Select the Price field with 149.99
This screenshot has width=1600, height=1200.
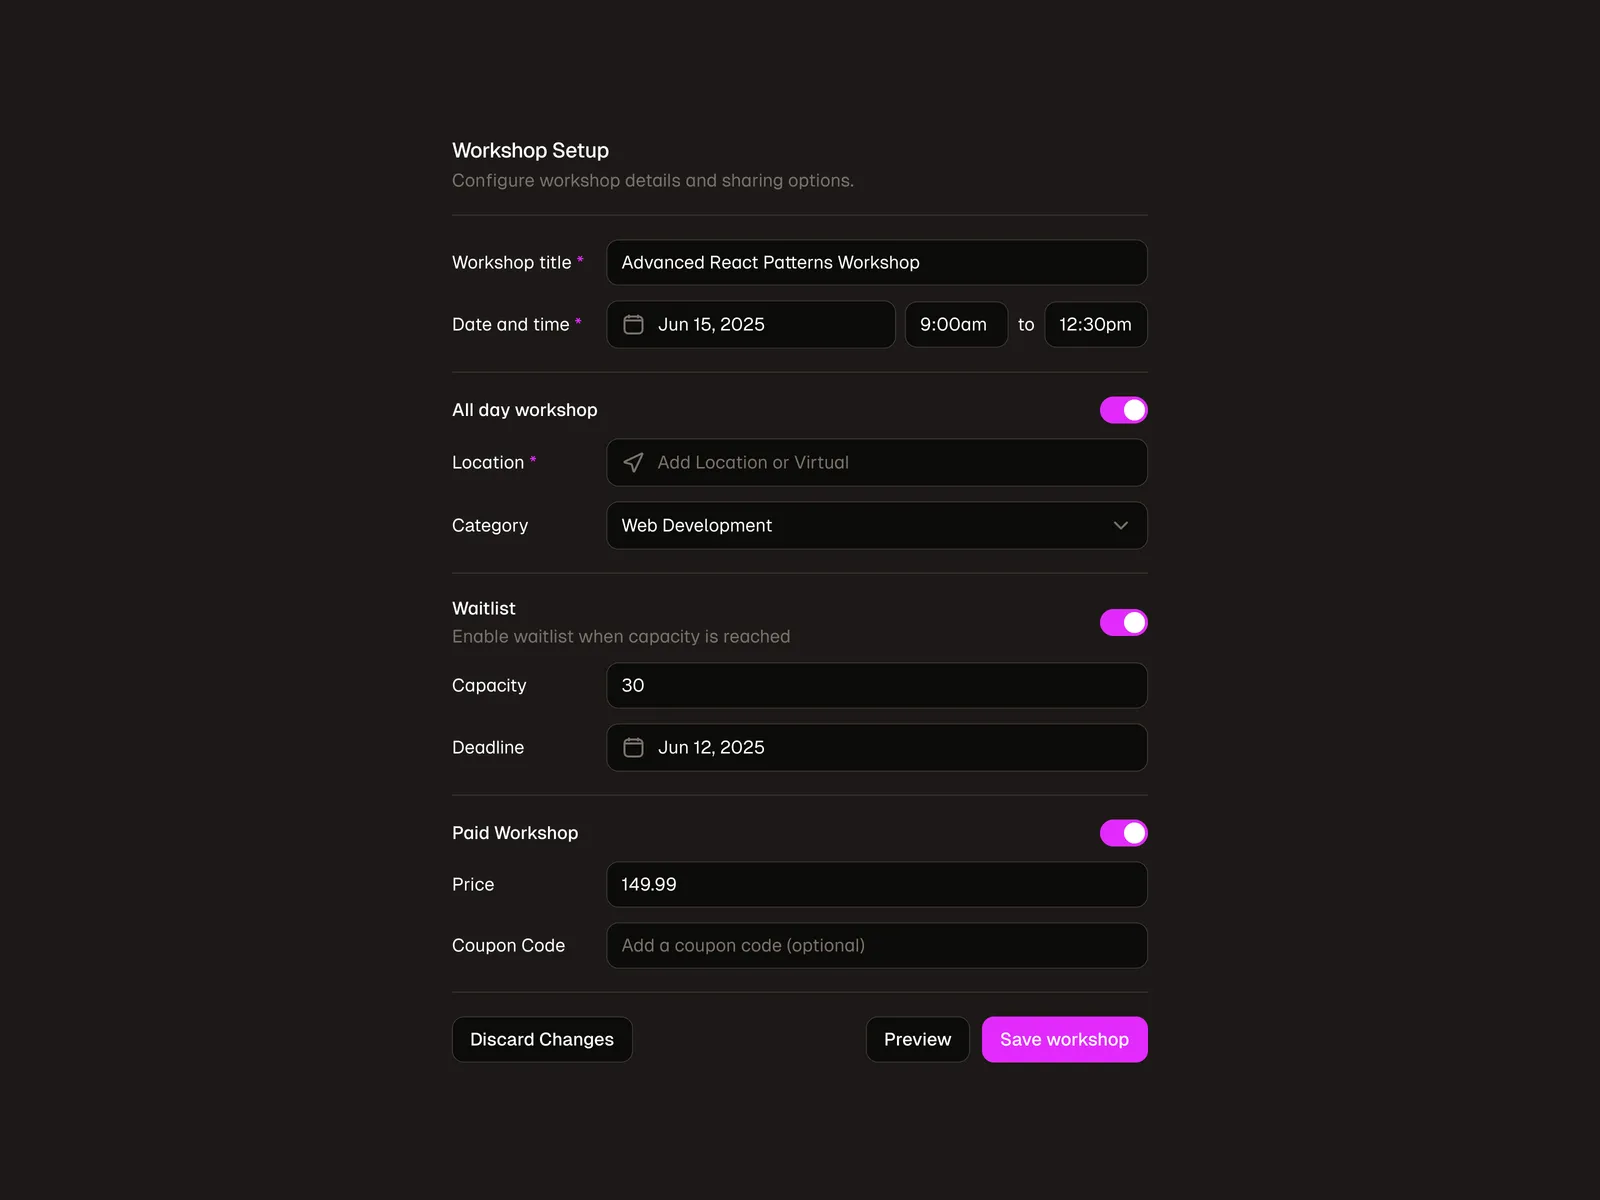tap(876, 885)
